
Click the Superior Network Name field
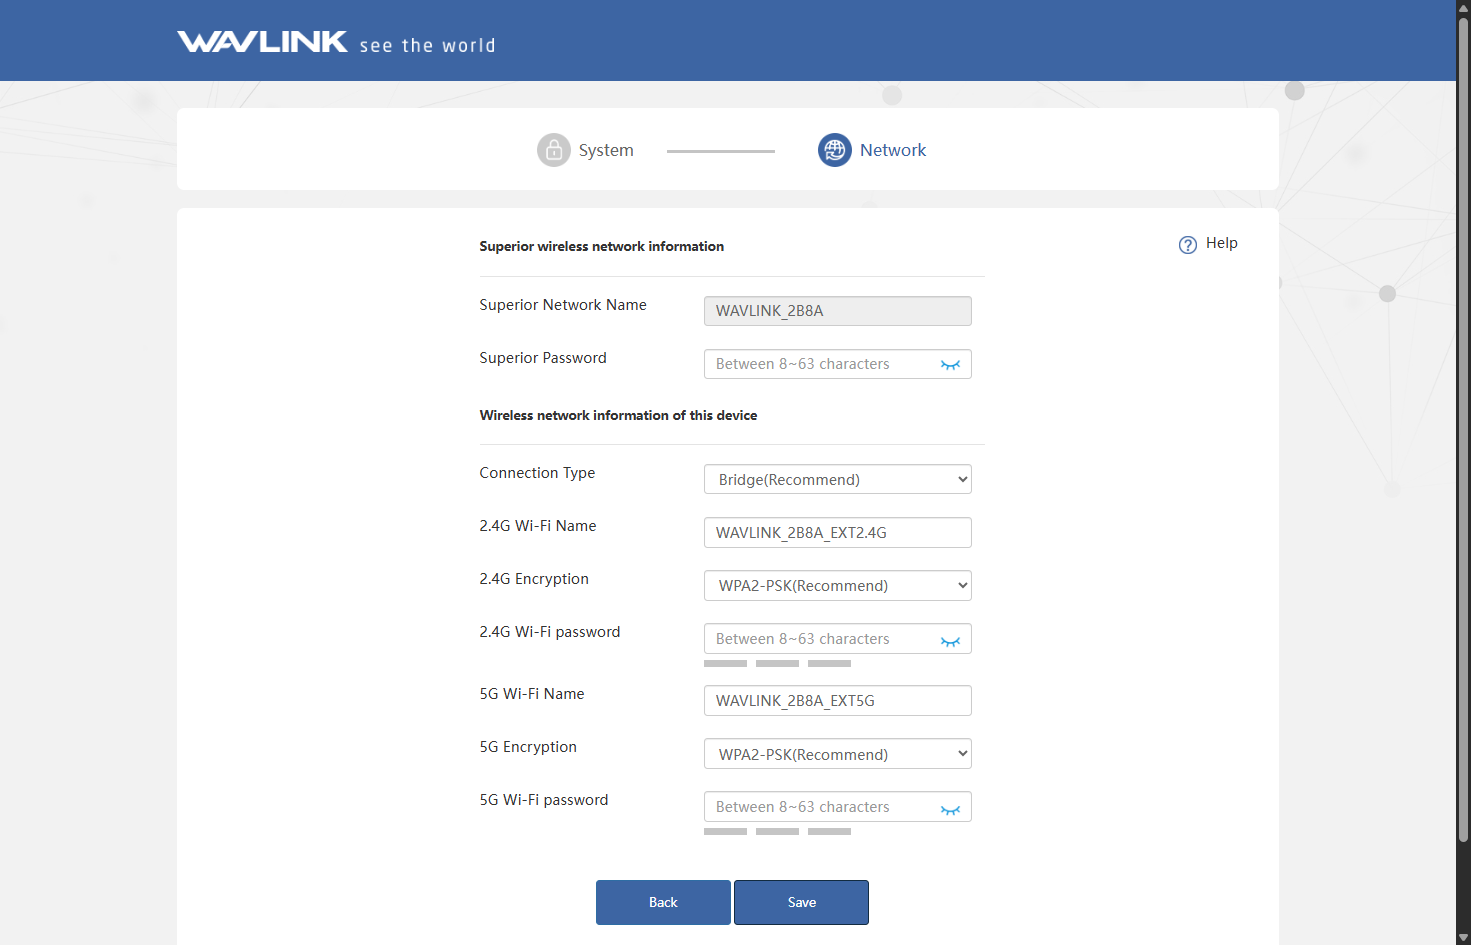(x=838, y=311)
